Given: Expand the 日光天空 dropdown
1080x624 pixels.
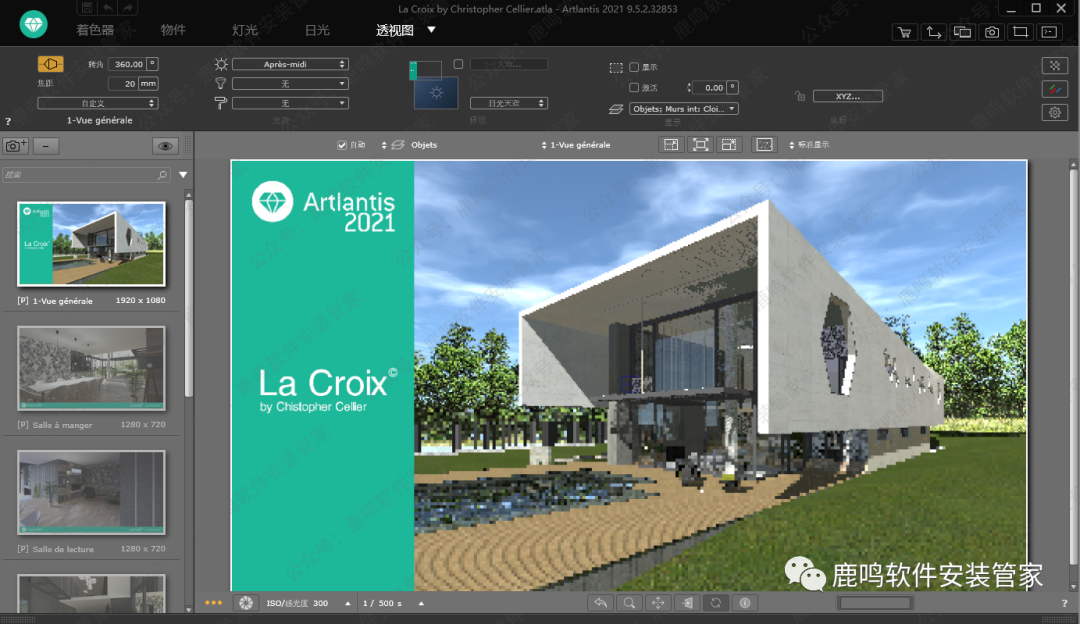Looking at the screenshot, I should (516, 103).
